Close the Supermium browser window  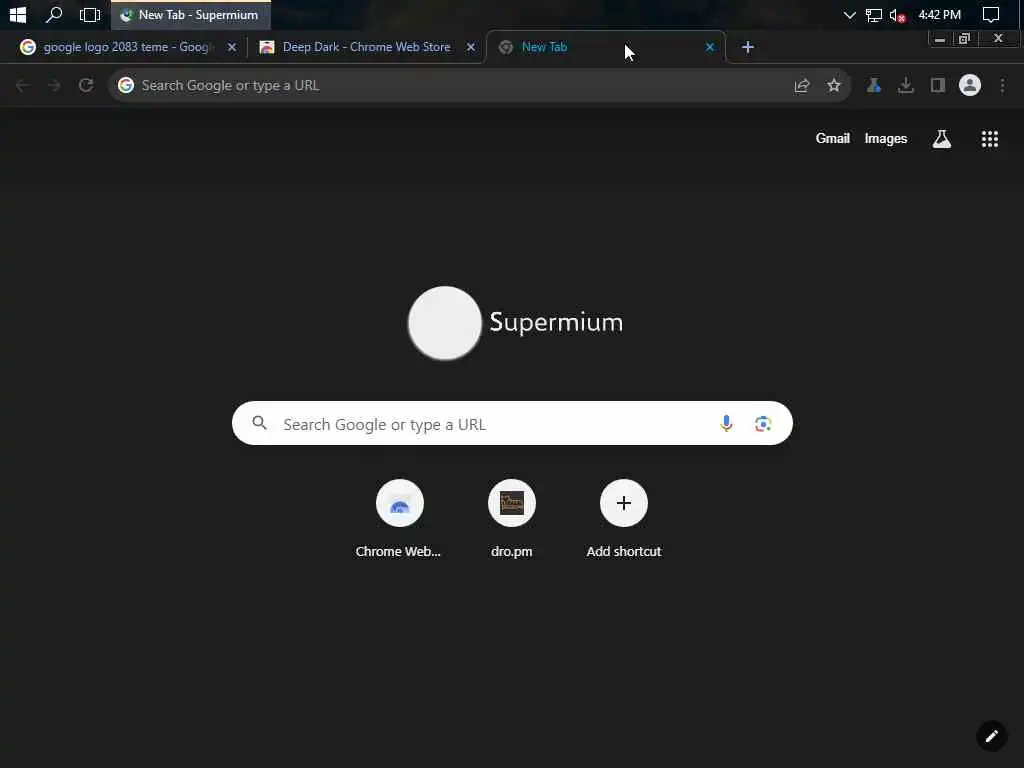998,39
